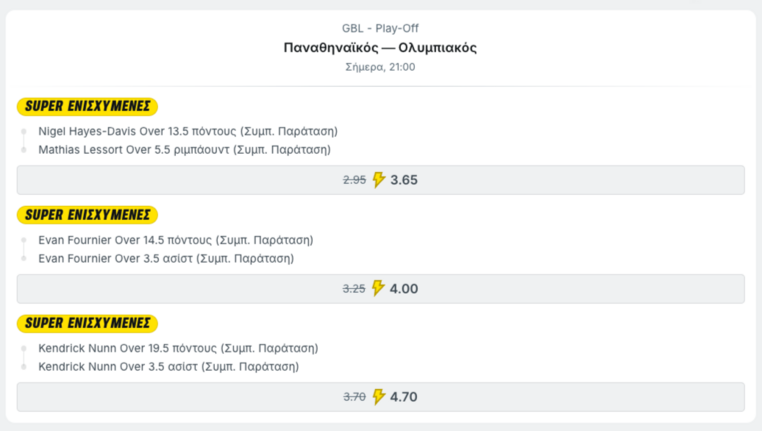Click Nigel Hayes-Davis Over 13.5 πόντους selection

(x=188, y=131)
